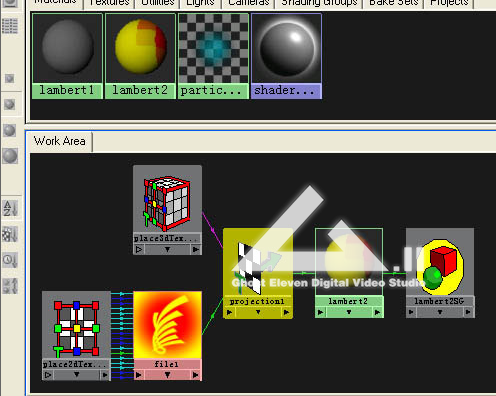Click lambert2SG output connection arrow
496x396 pixels.
[x=469, y=312]
